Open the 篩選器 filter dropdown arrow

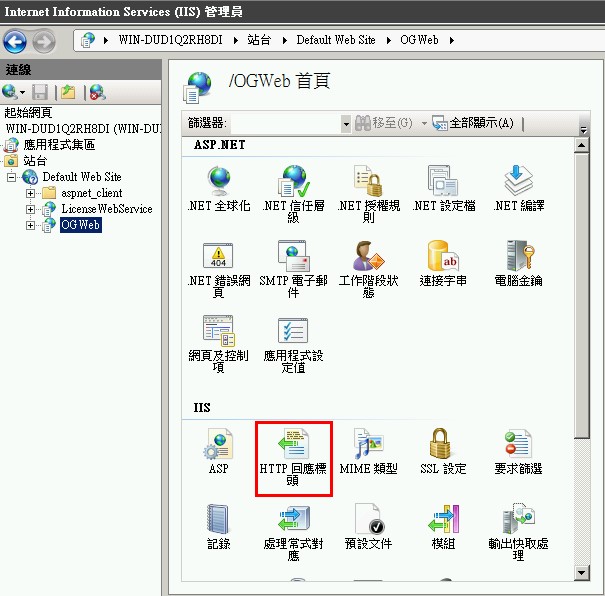click(x=346, y=124)
